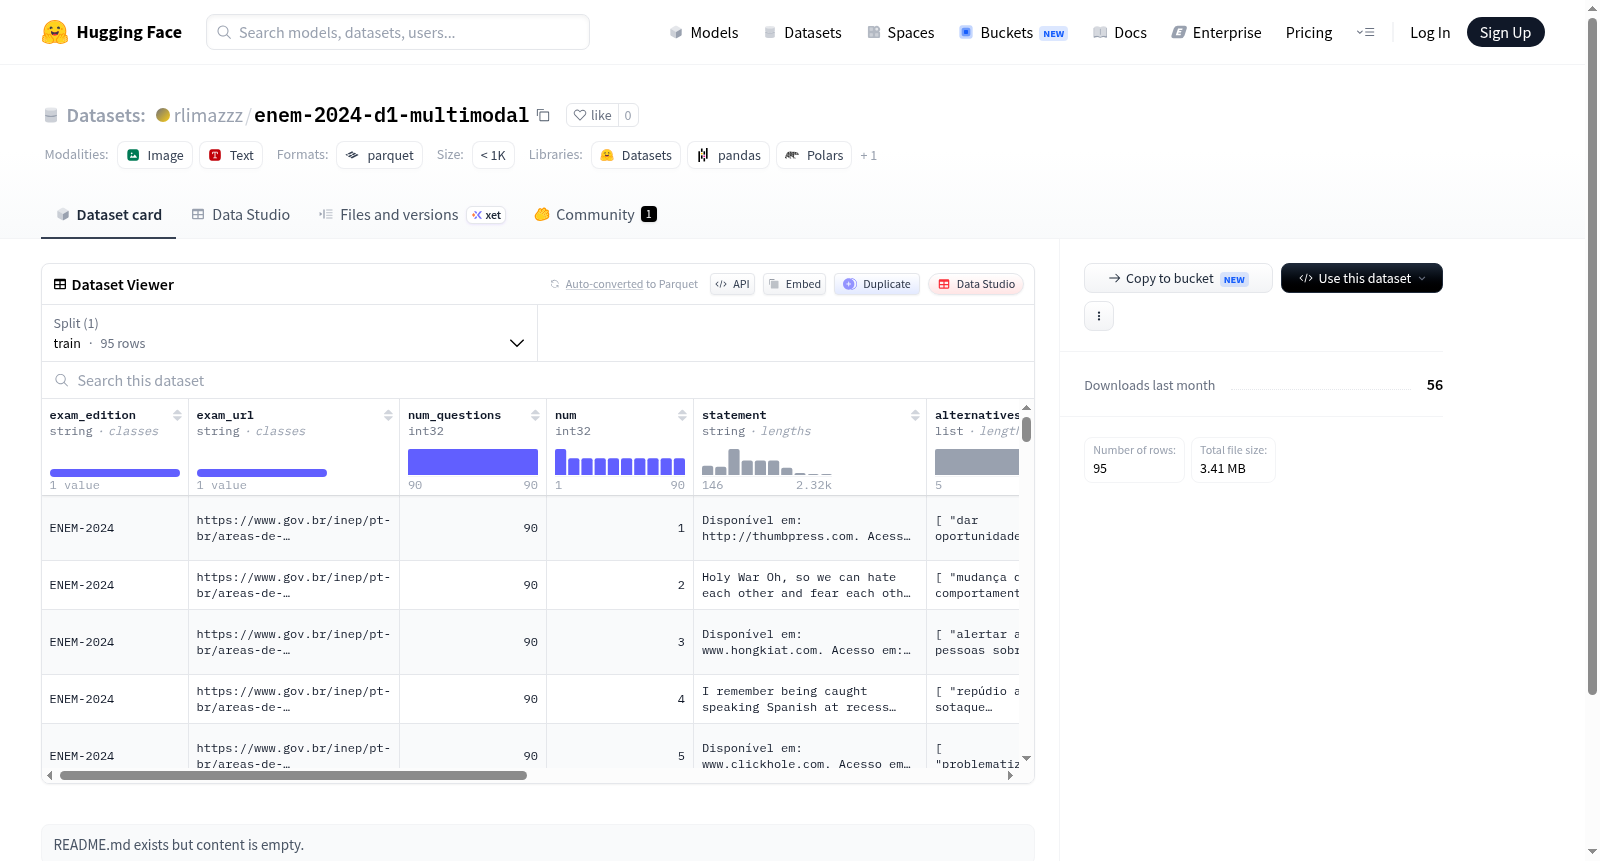Image resolution: width=1600 pixels, height=861 pixels.
Task: Click the Embed button
Action: point(794,284)
